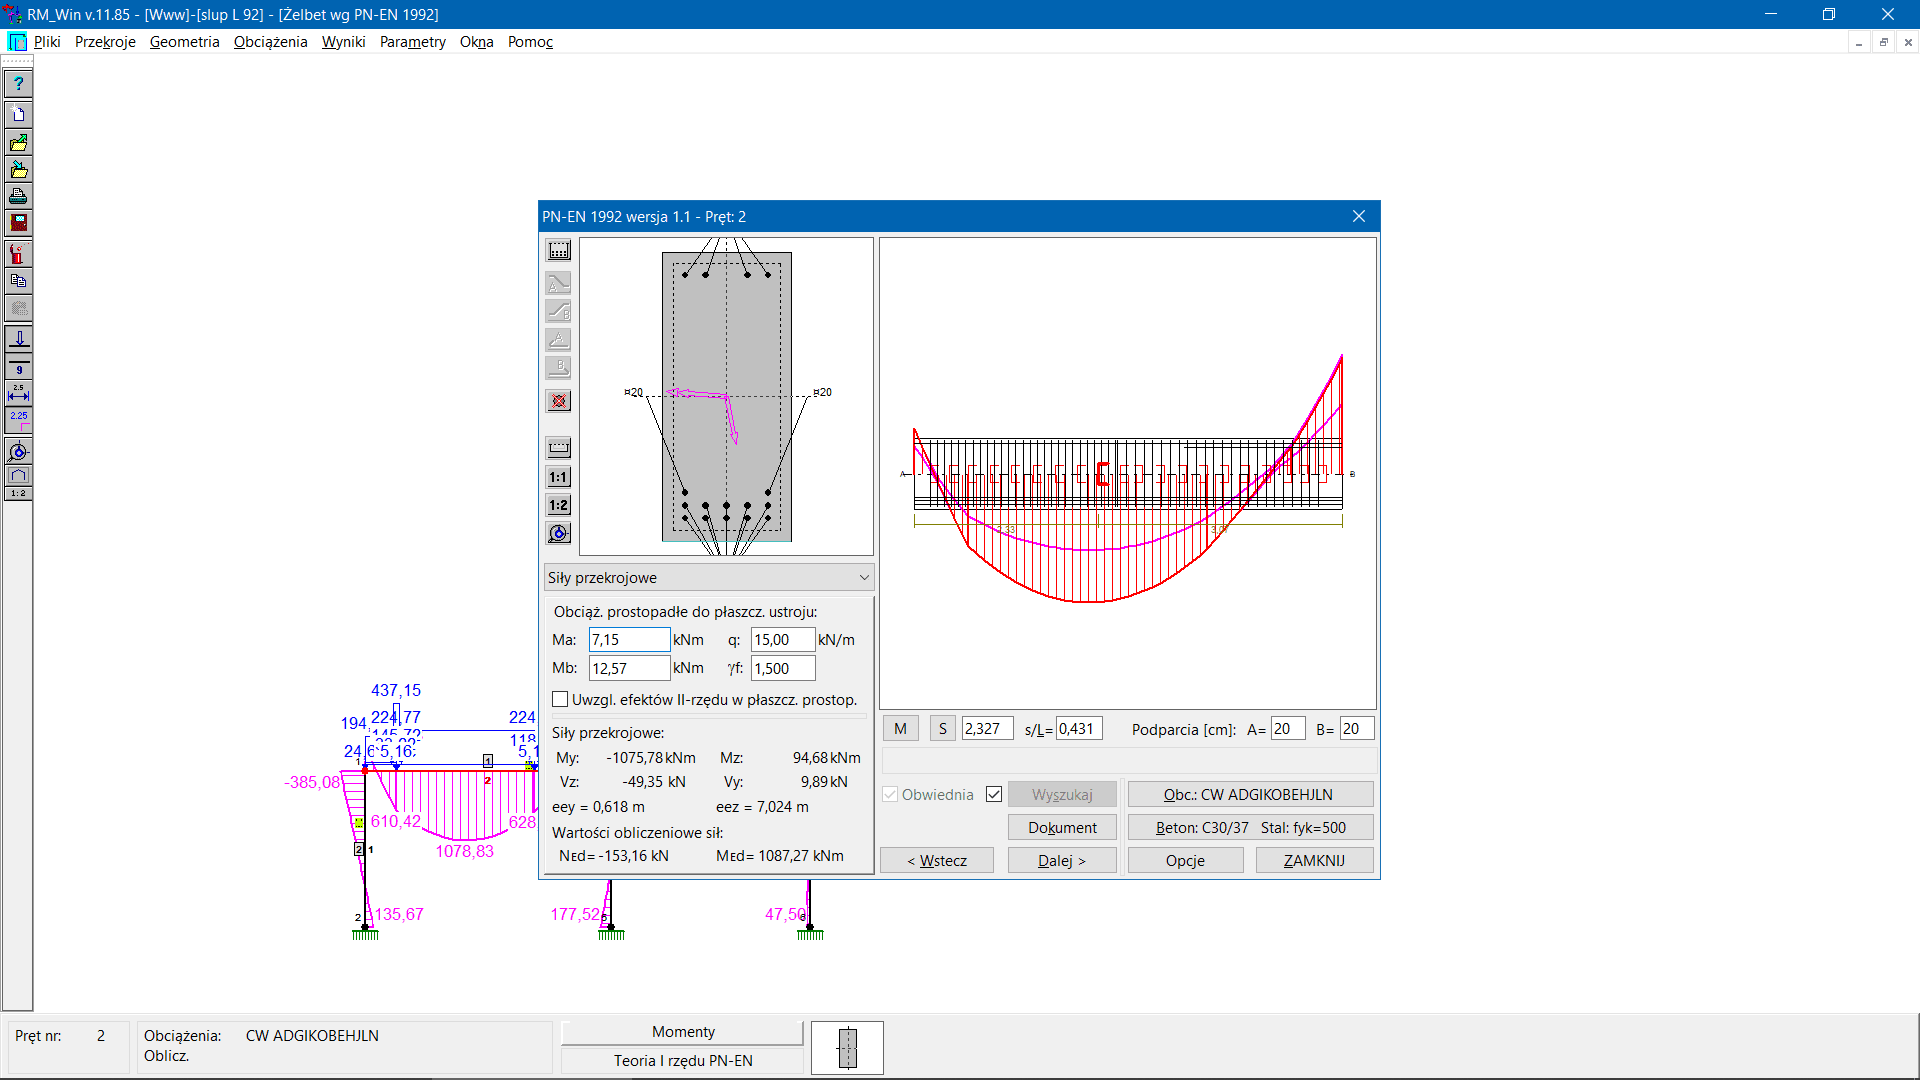Click the arch shape icon in left toolbar

point(18,476)
